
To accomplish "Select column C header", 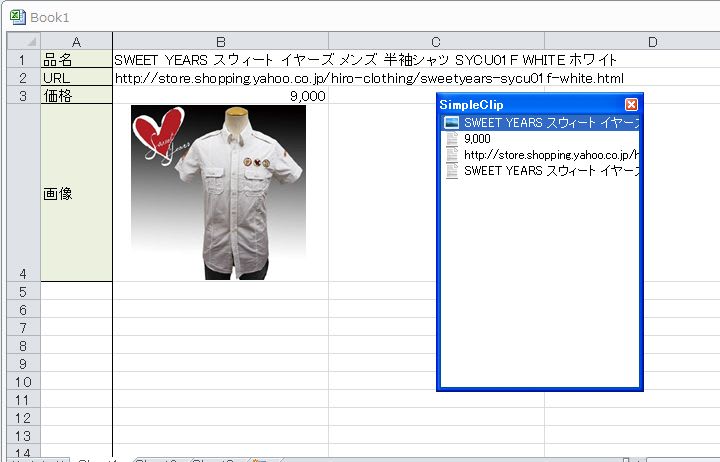I will tap(436, 41).
